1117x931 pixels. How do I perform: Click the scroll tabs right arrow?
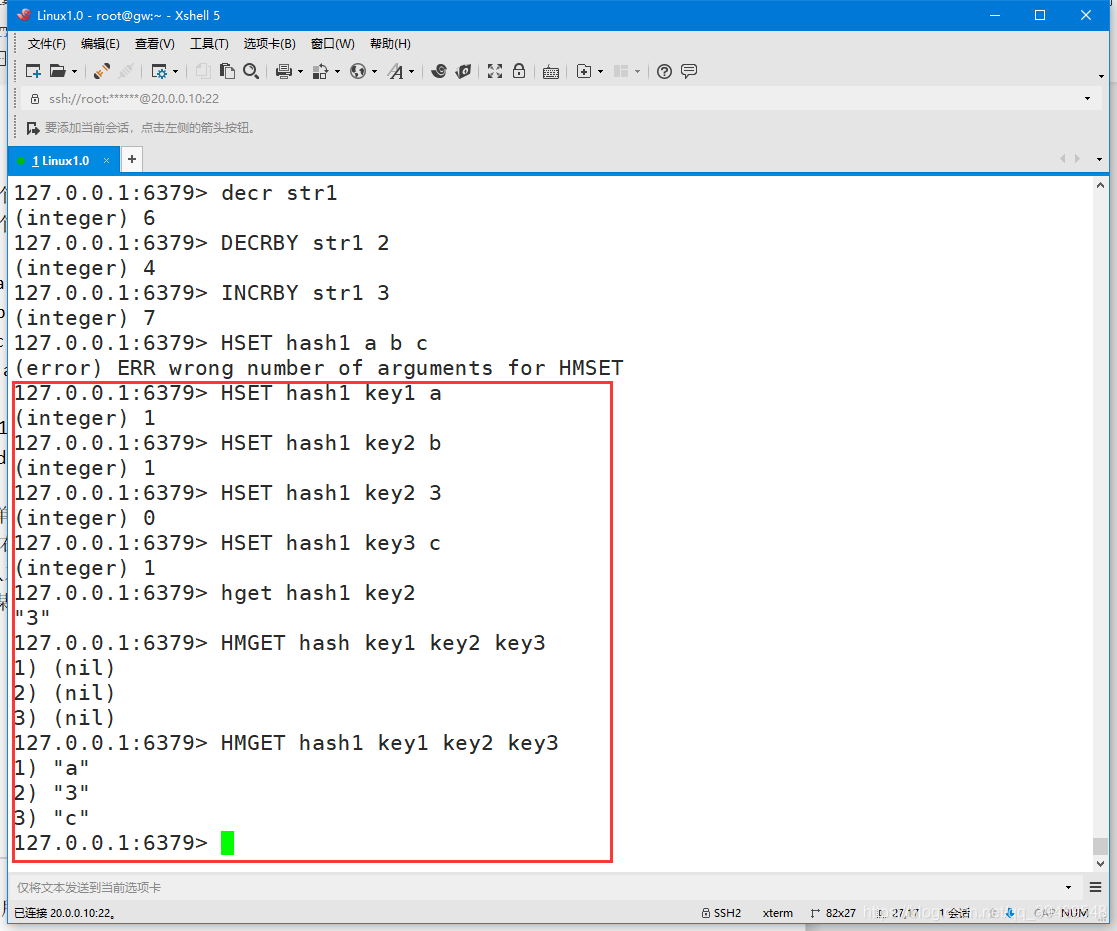pos(1077,159)
